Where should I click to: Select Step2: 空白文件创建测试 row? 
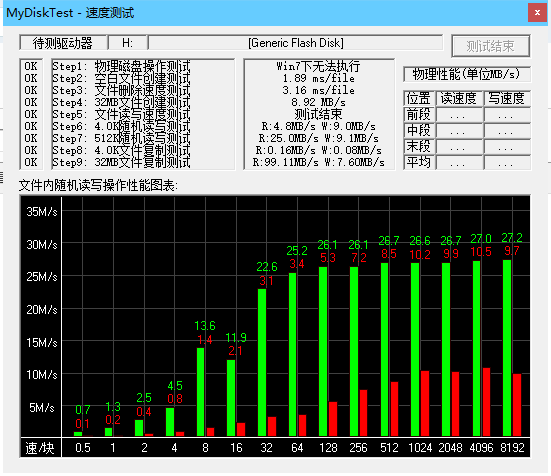click(122, 78)
